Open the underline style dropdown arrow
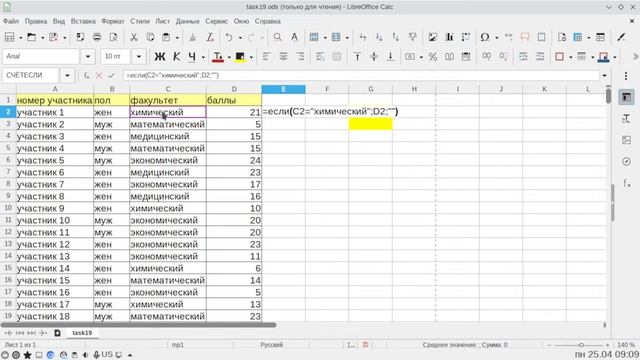640x360 pixels. pyautogui.click(x=203, y=57)
